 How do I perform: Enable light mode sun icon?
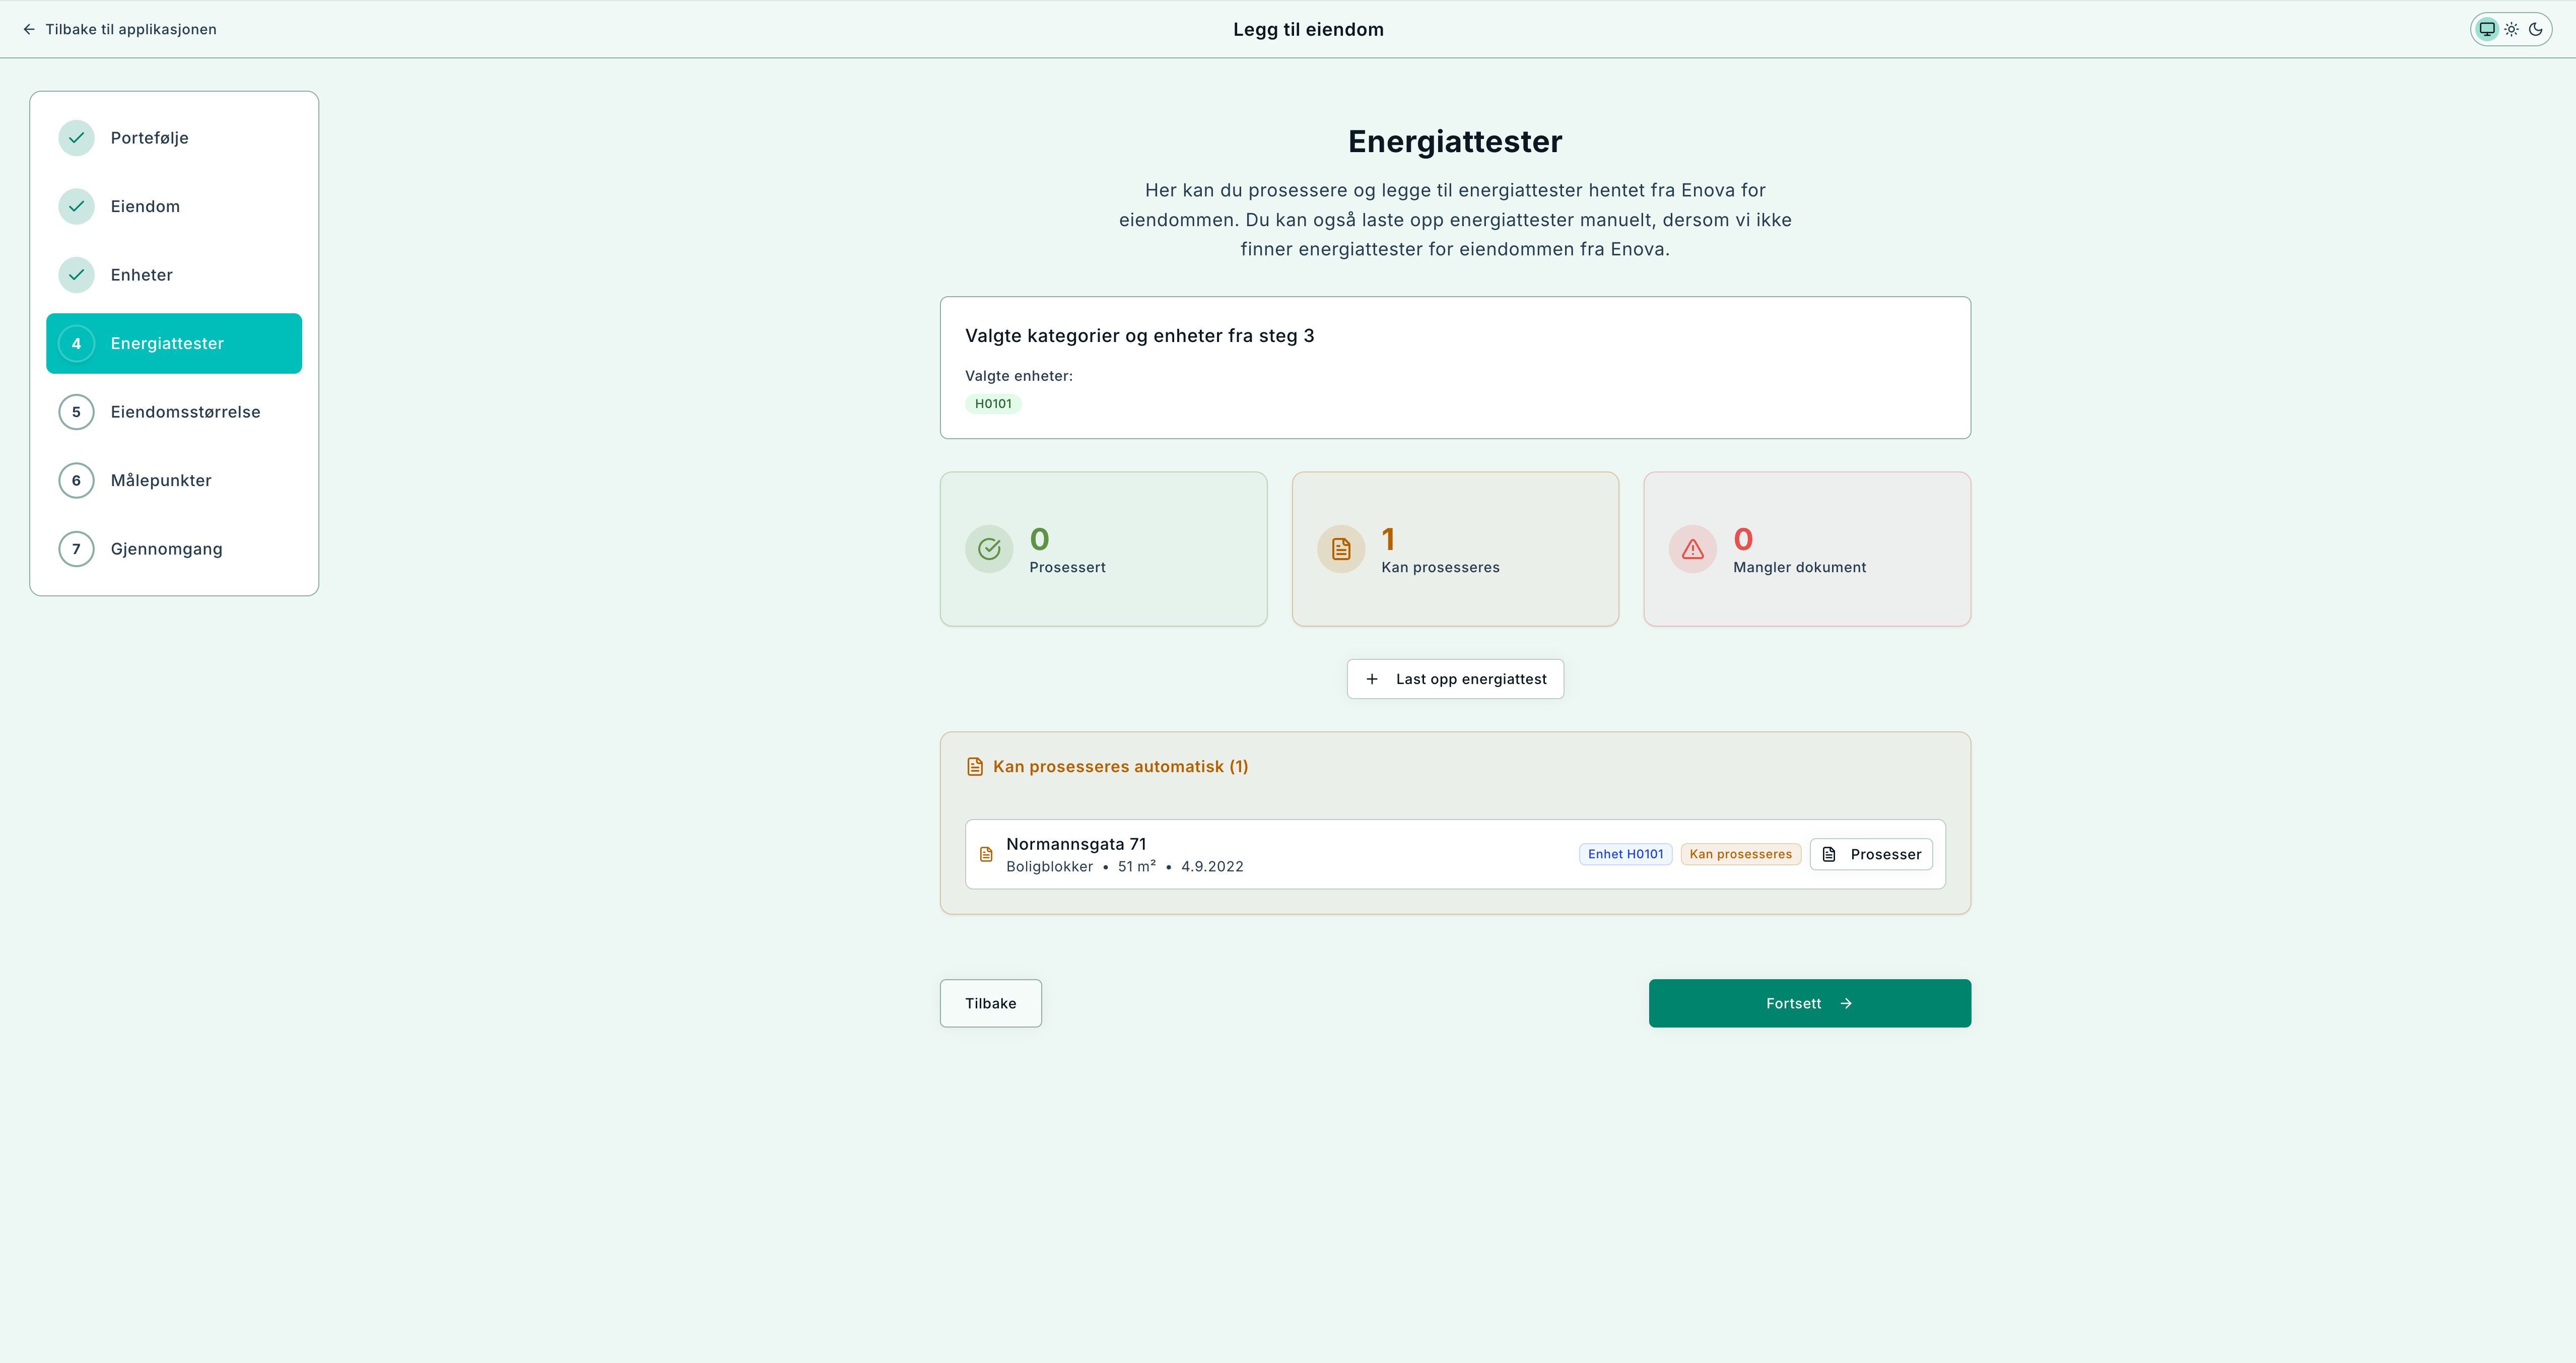click(x=2511, y=29)
